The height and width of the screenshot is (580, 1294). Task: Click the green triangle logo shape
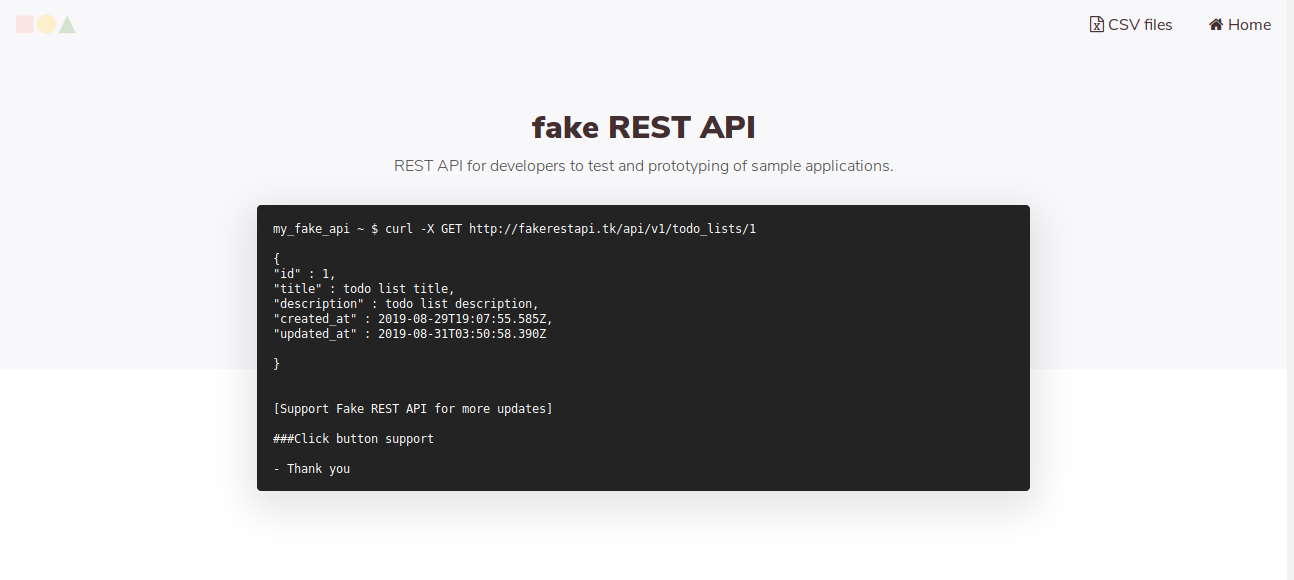tap(66, 24)
